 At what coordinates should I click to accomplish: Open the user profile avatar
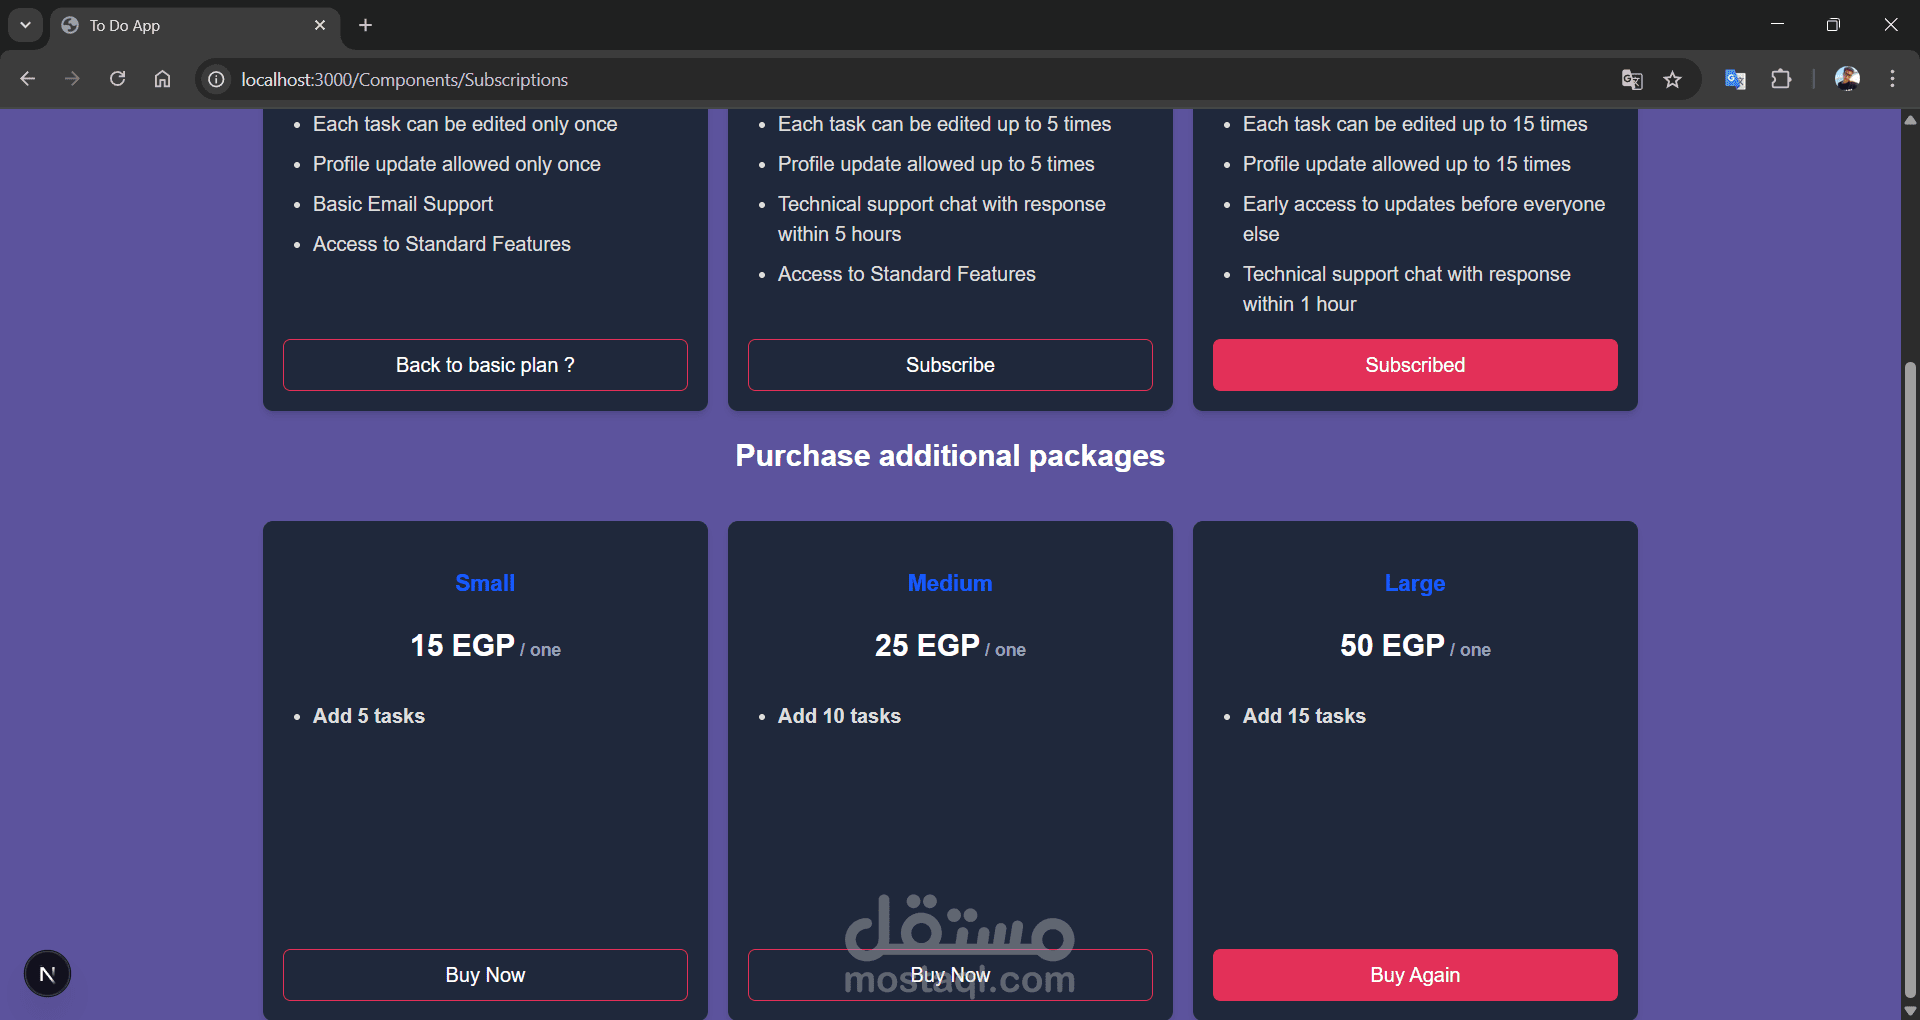click(1847, 79)
